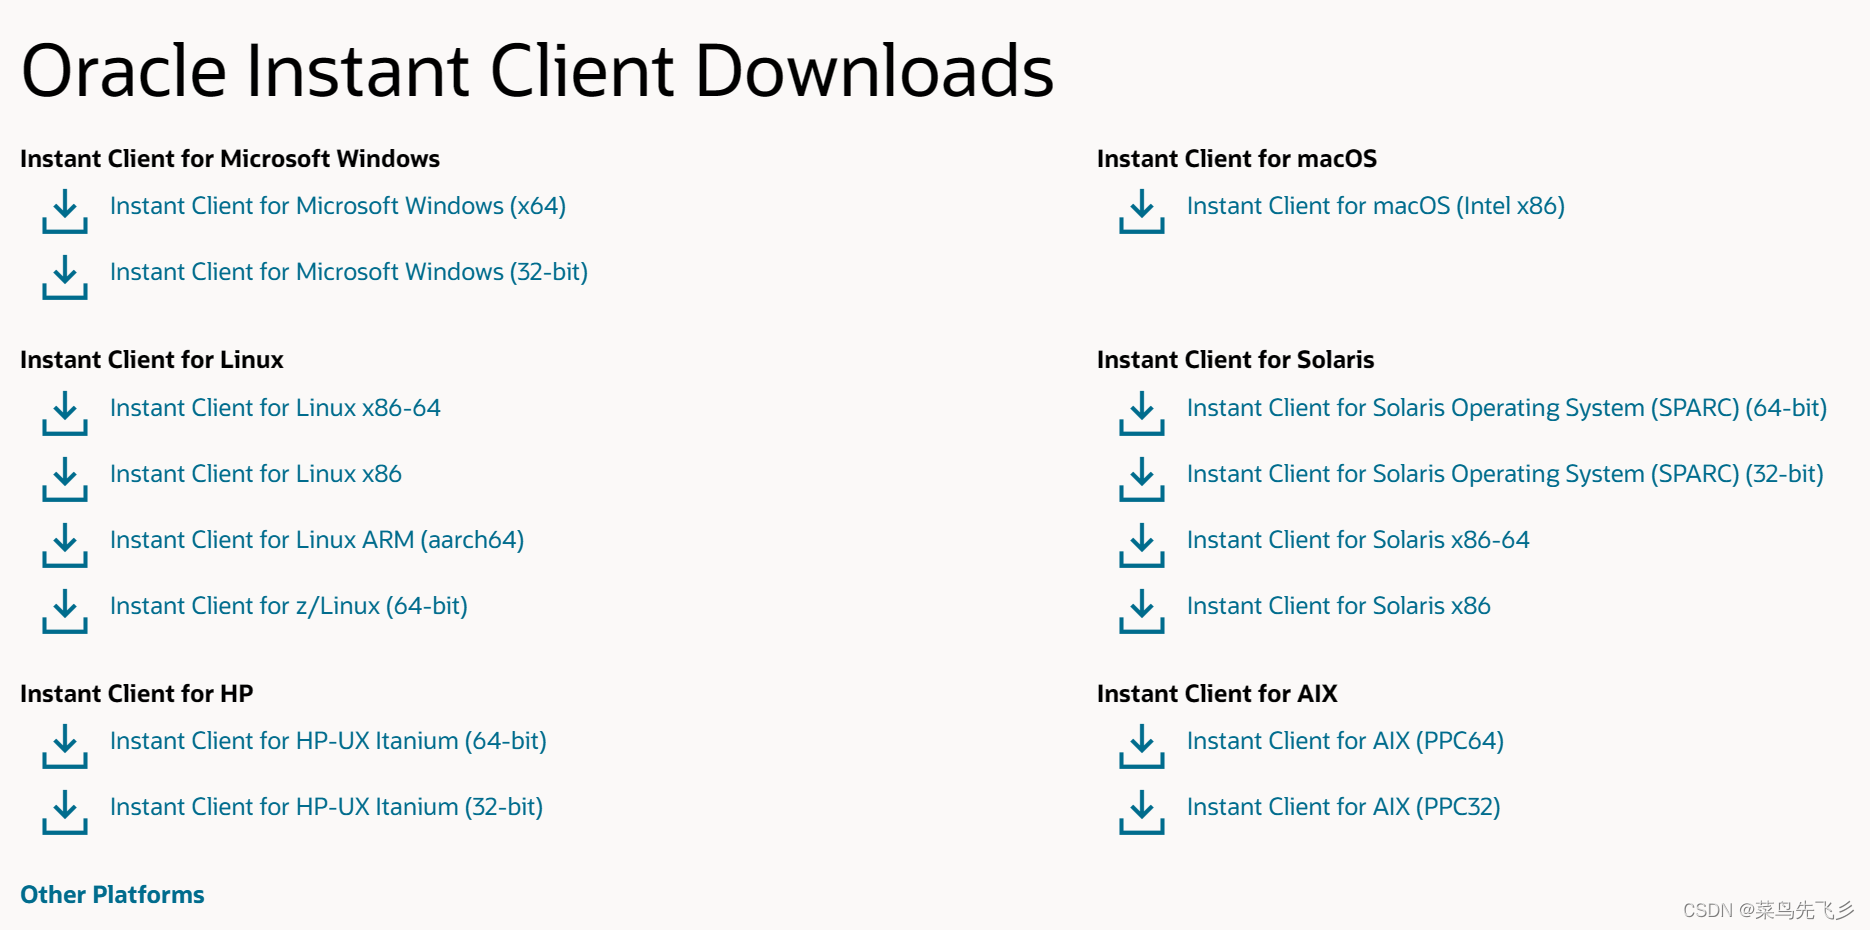Open Instant Client for AIX (PPC64) link
Image resolution: width=1870 pixels, height=930 pixels.
click(1345, 741)
